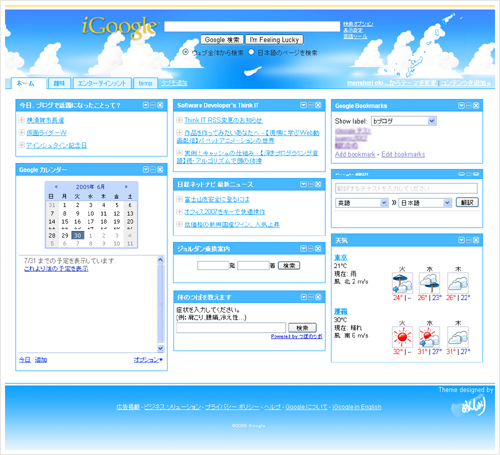This screenshot has height=455, width=500.
Task: Switch to the temp tab
Action: pos(145,83)
